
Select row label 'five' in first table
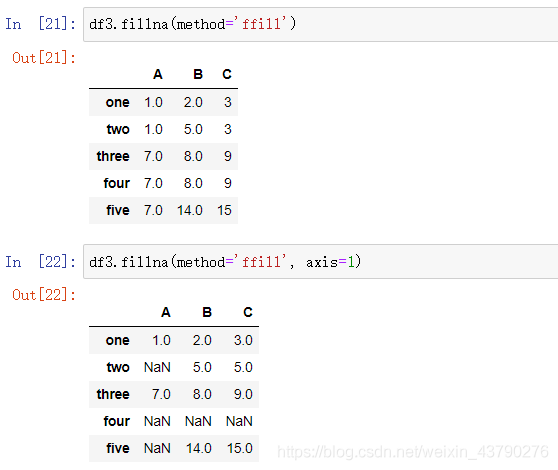[118, 210]
